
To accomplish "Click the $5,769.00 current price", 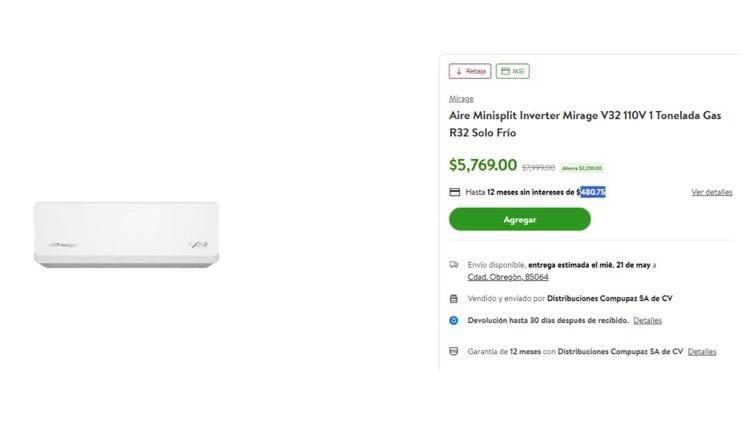I will pyautogui.click(x=483, y=165).
